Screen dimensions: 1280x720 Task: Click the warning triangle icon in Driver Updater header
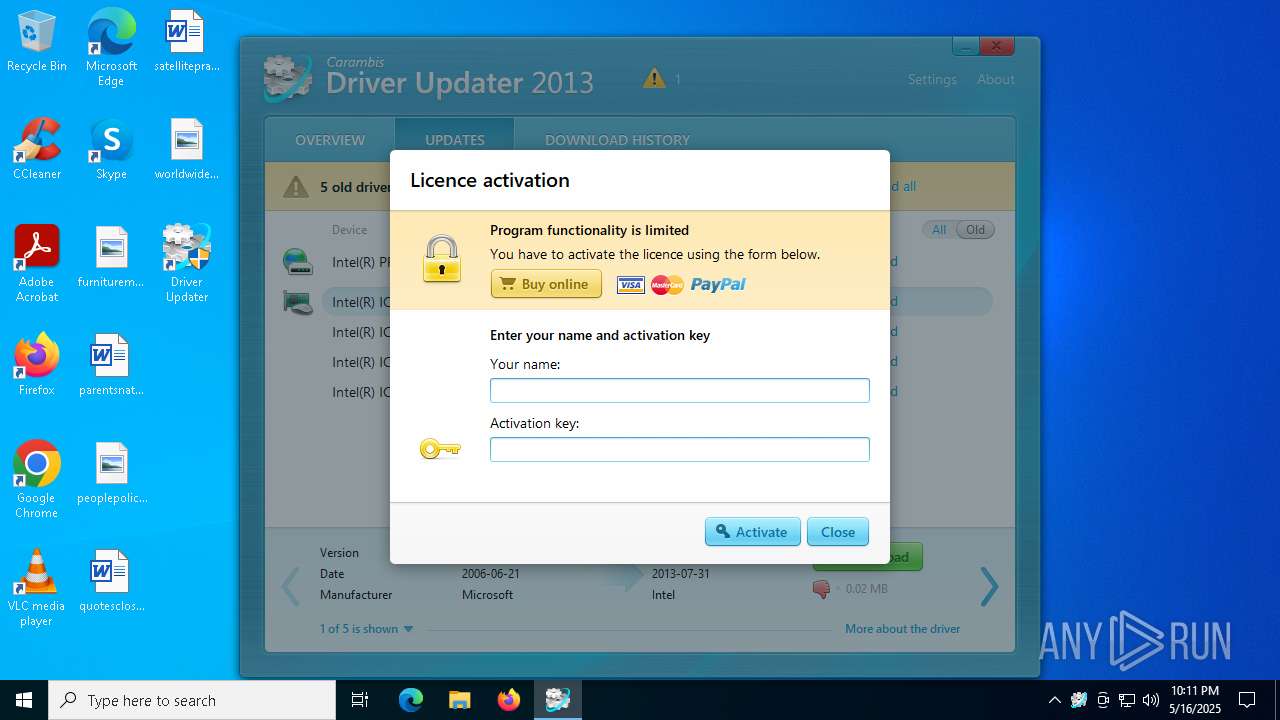coord(654,78)
